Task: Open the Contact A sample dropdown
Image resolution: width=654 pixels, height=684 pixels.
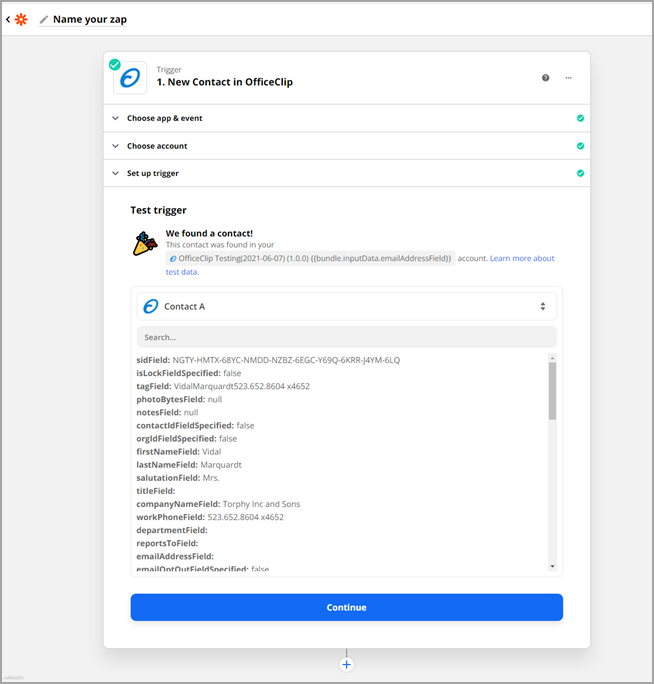Action: point(346,306)
